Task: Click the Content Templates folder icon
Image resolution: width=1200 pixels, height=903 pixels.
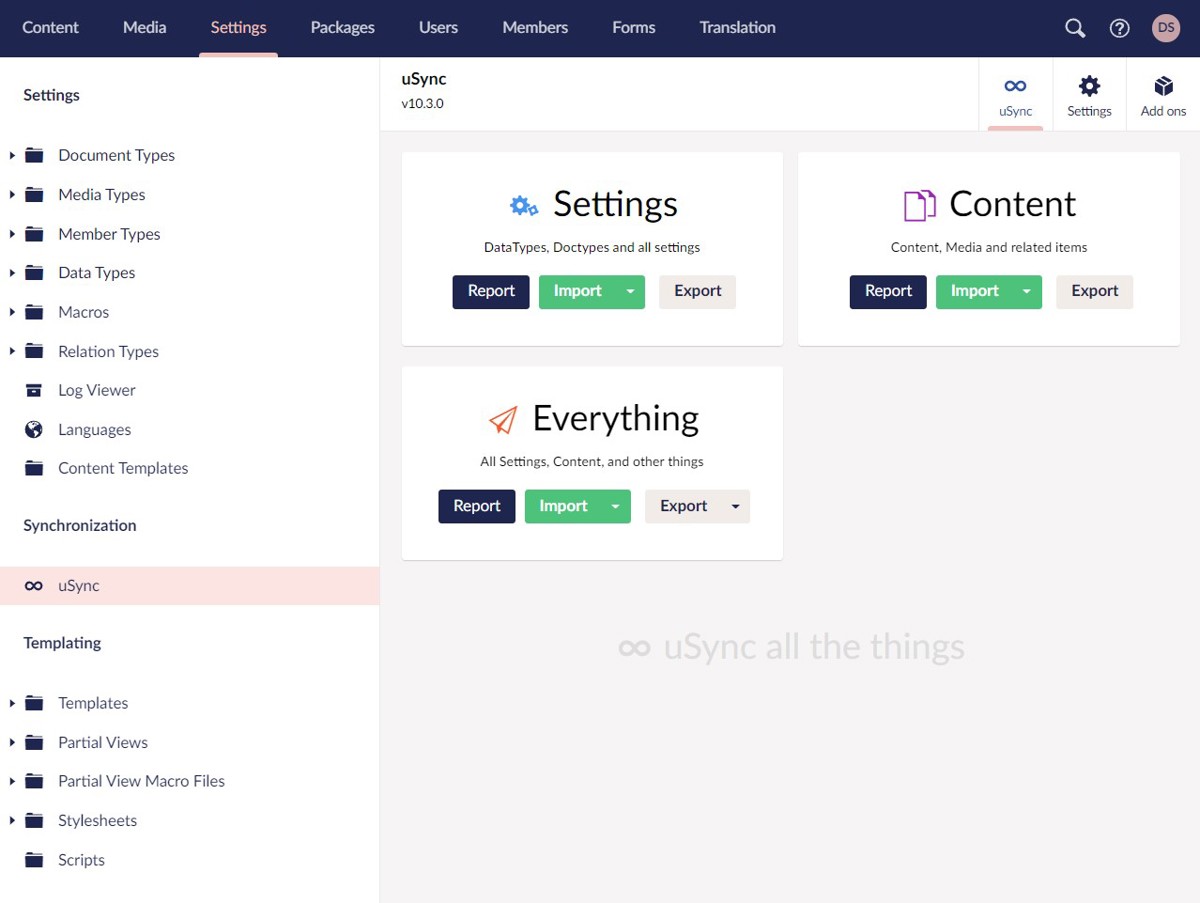Action: [x=34, y=468]
